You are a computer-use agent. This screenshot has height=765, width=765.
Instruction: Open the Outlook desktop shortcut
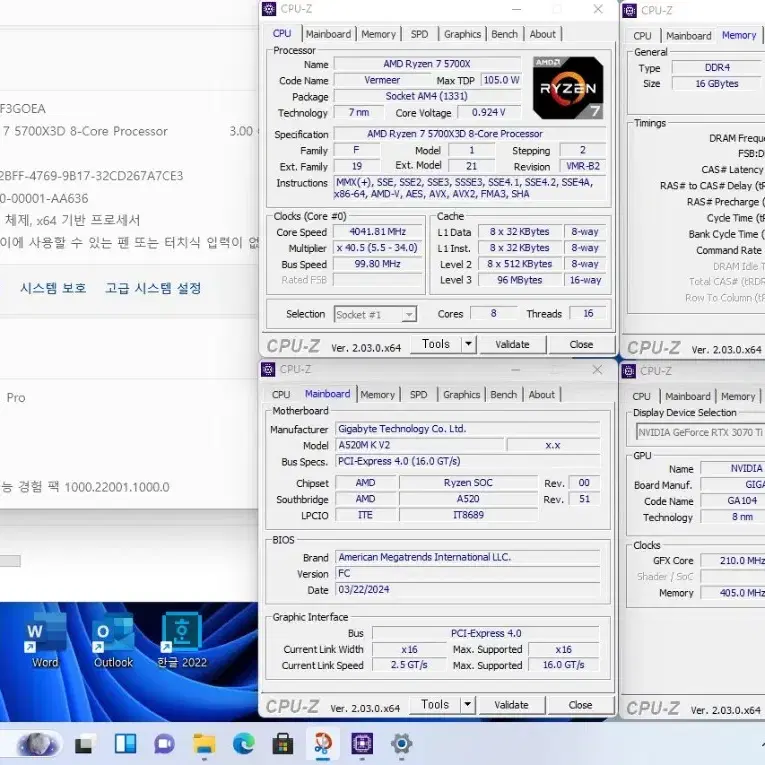click(113, 639)
